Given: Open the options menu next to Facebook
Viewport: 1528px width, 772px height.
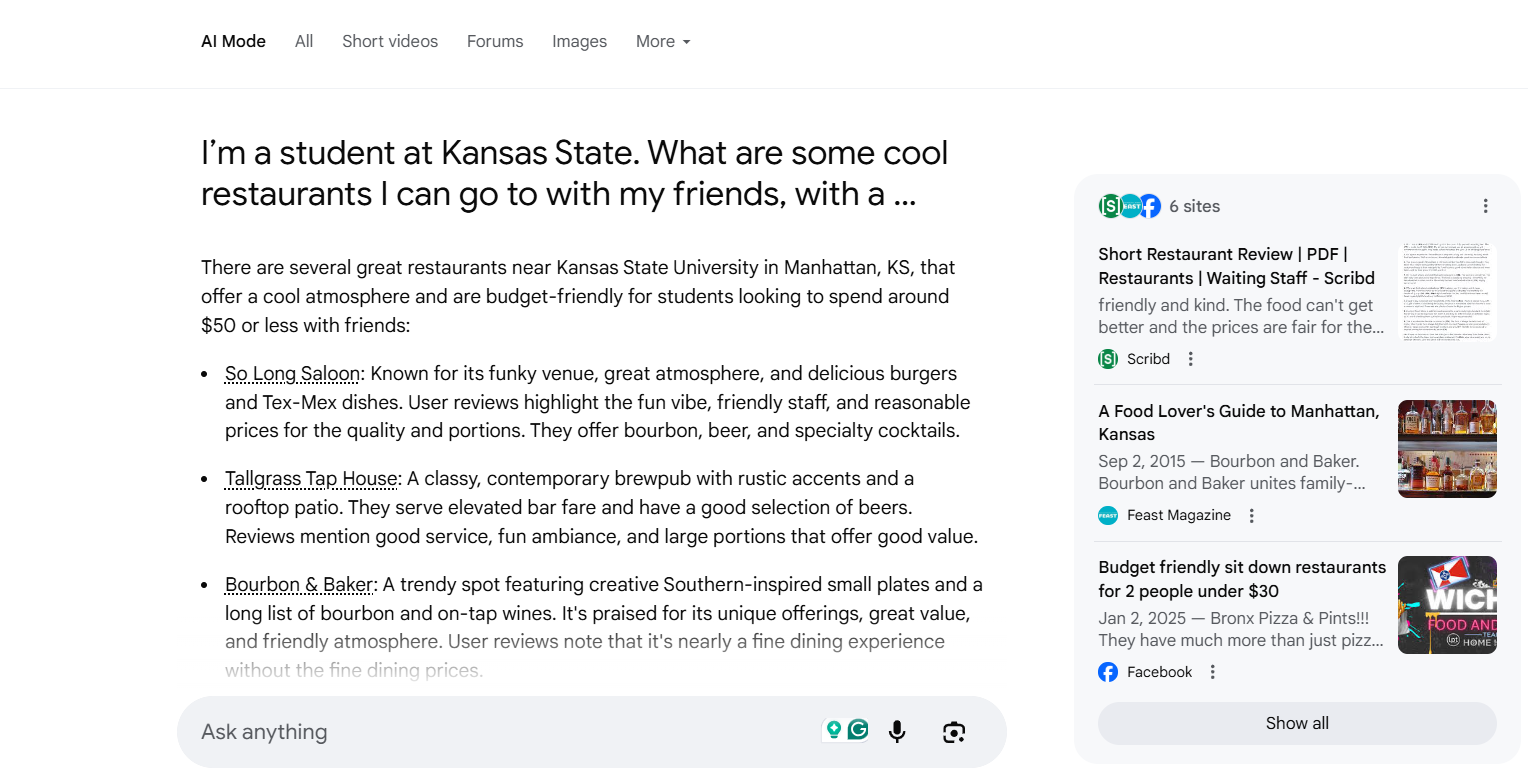Looking at the screenshot, I should click(x=1212, y=672).
